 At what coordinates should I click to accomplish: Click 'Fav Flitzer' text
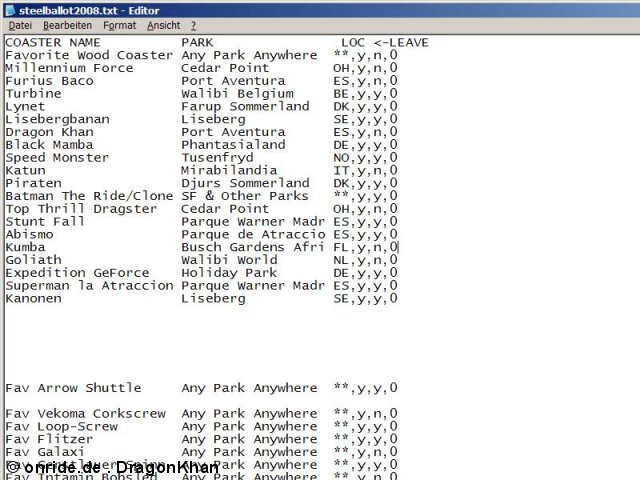tap(49, 439)
